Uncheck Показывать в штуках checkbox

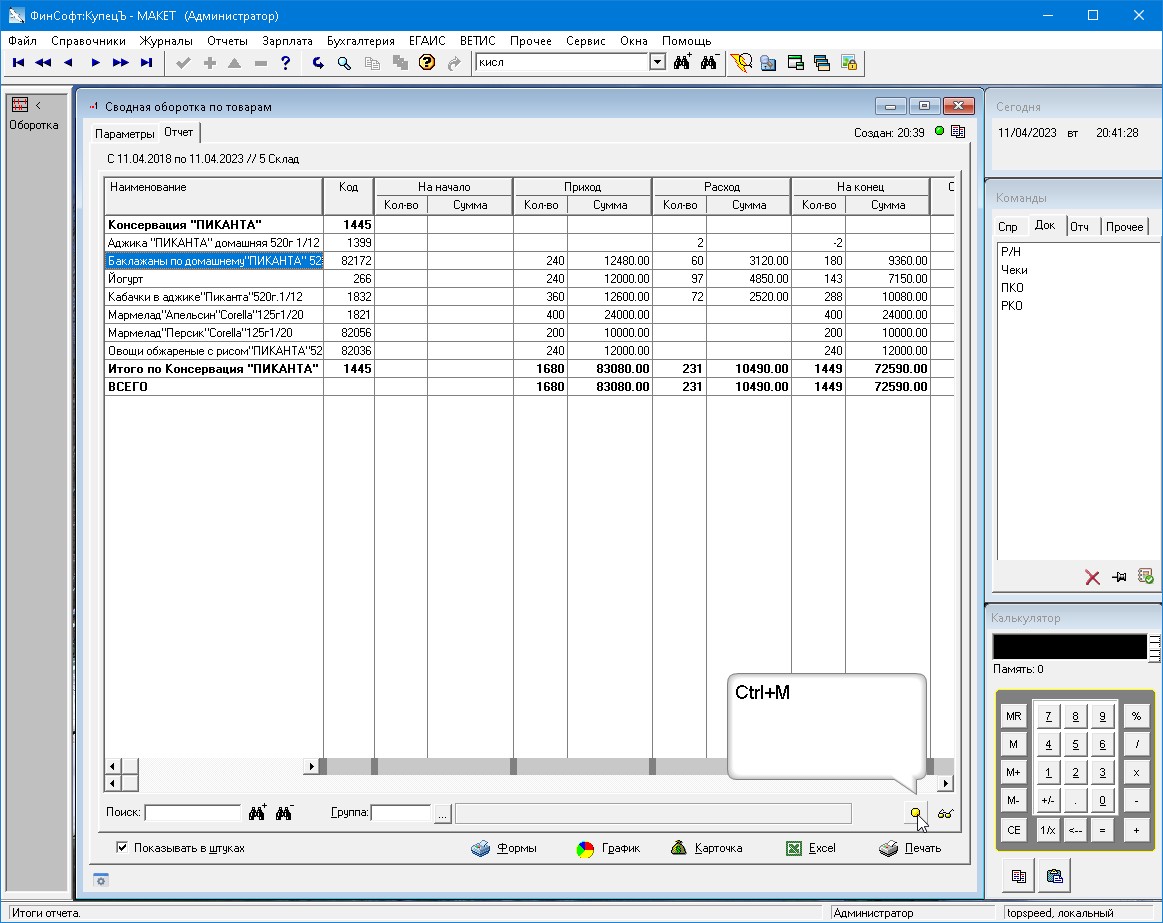(122, 848)
